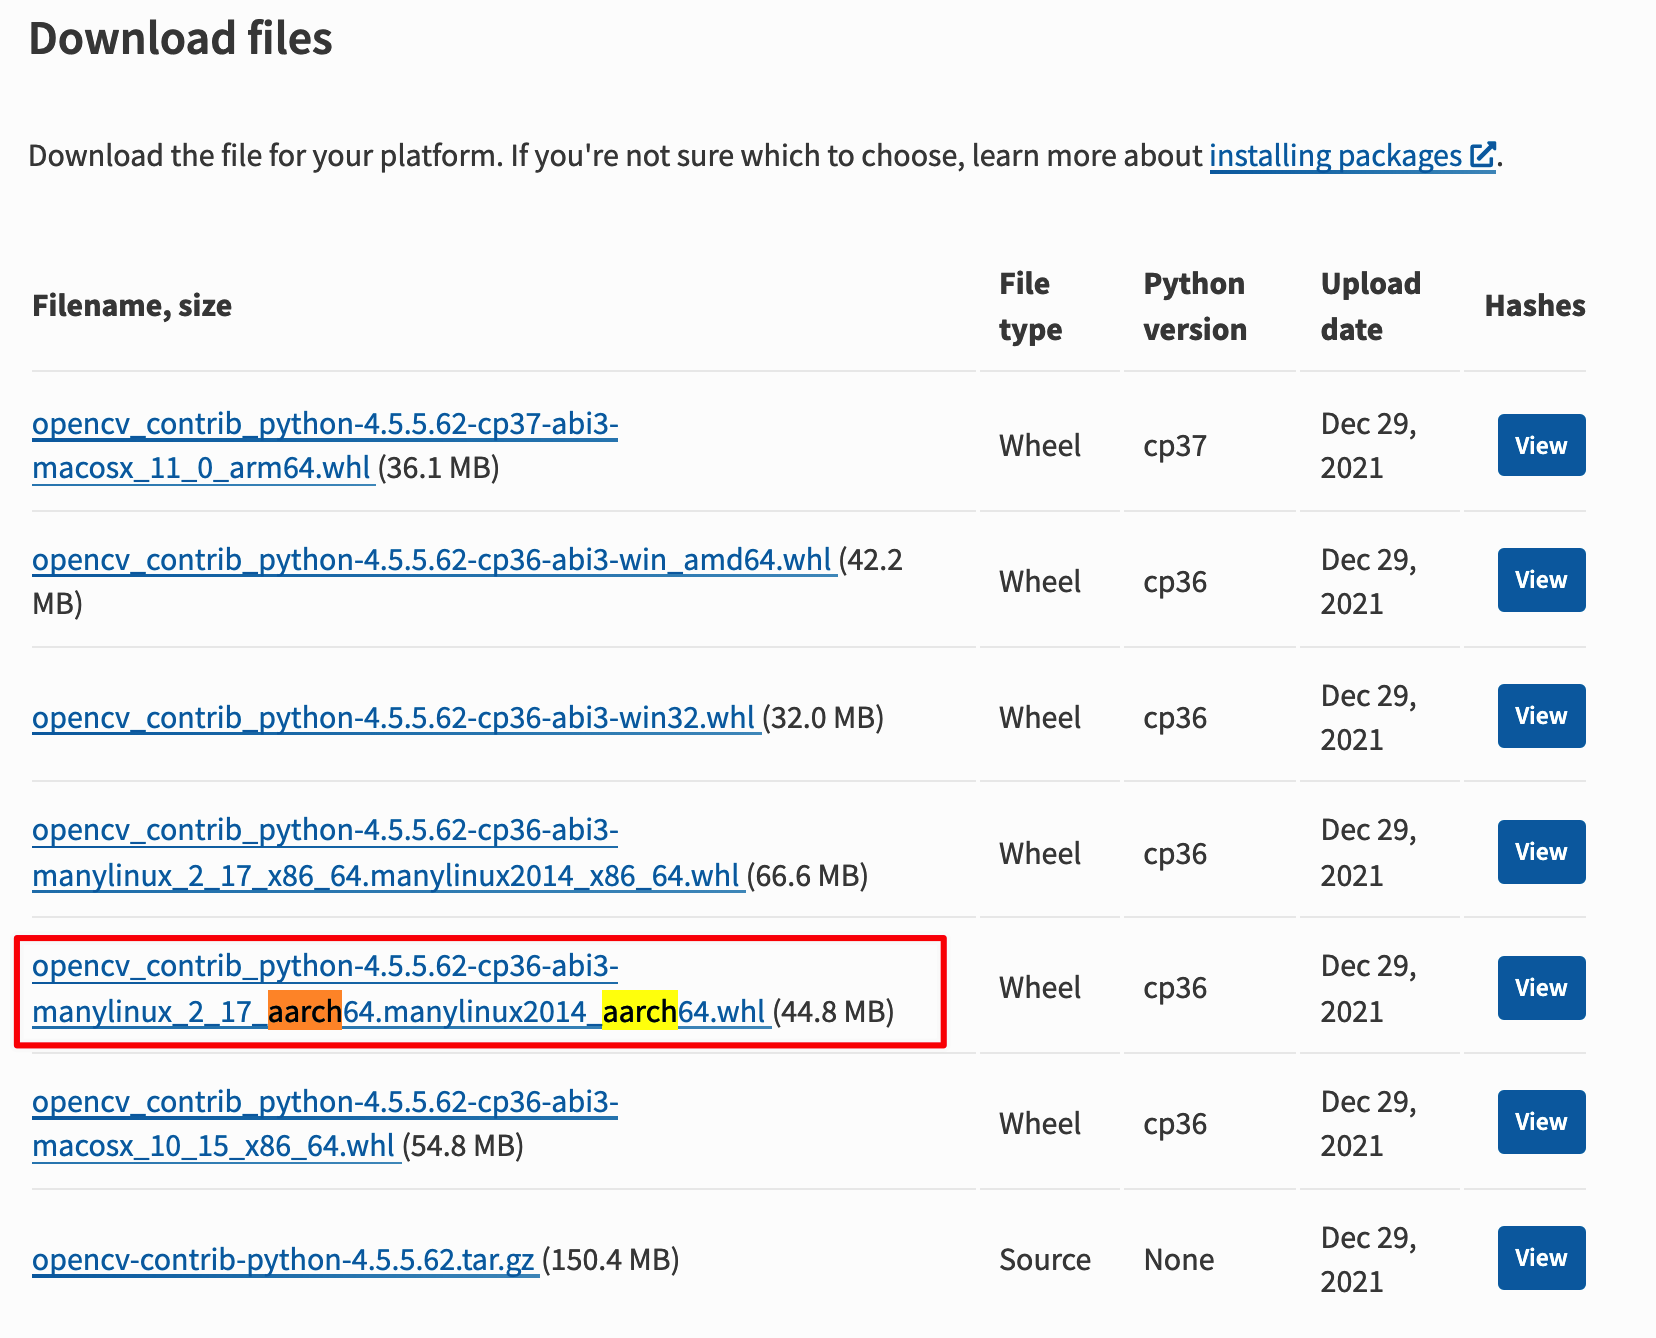This screenshot has width=1656, height=1338.
Task: Click the '(66.6 MB)' file size text
Action: click(x=808, y=876)
